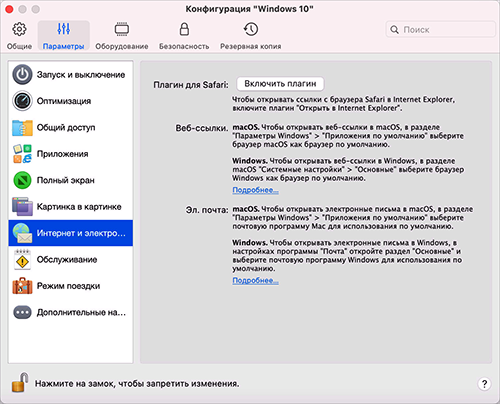This screenshot has width=500, height=404.
Task: Open Подробнее link under Эл. почта
Action: click(255, 281)
